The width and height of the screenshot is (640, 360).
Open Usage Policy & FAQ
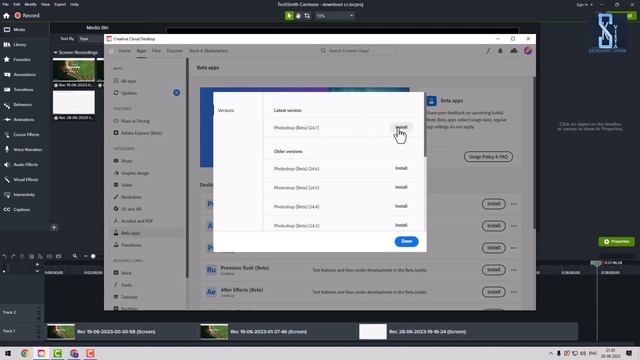coord(488,157)
